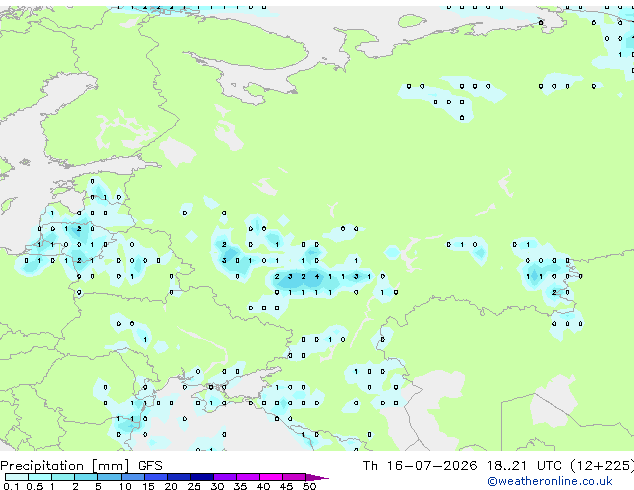The image size is (634, 490).
Task: Pick the legend swatch between 45 and 50
Action: point(294,477)
